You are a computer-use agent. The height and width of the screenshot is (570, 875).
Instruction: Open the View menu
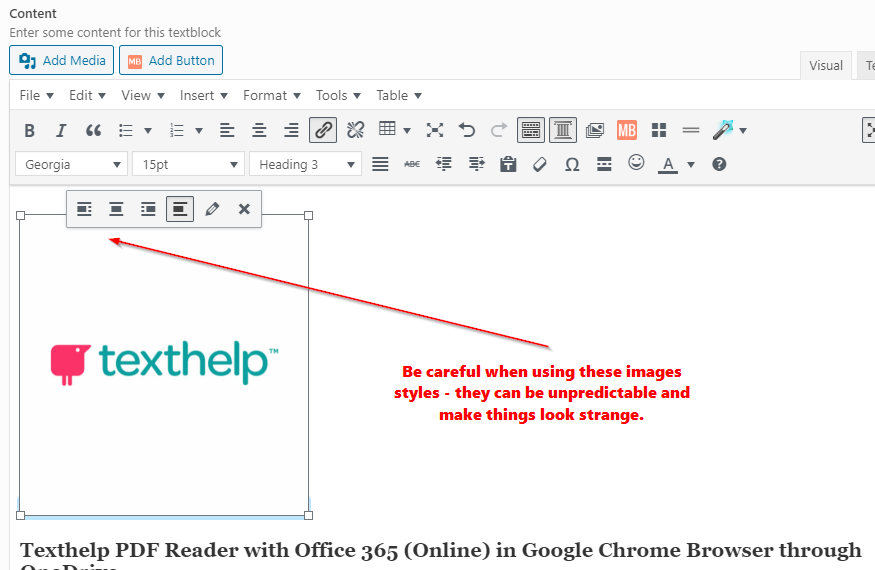[x=143, y=95]
